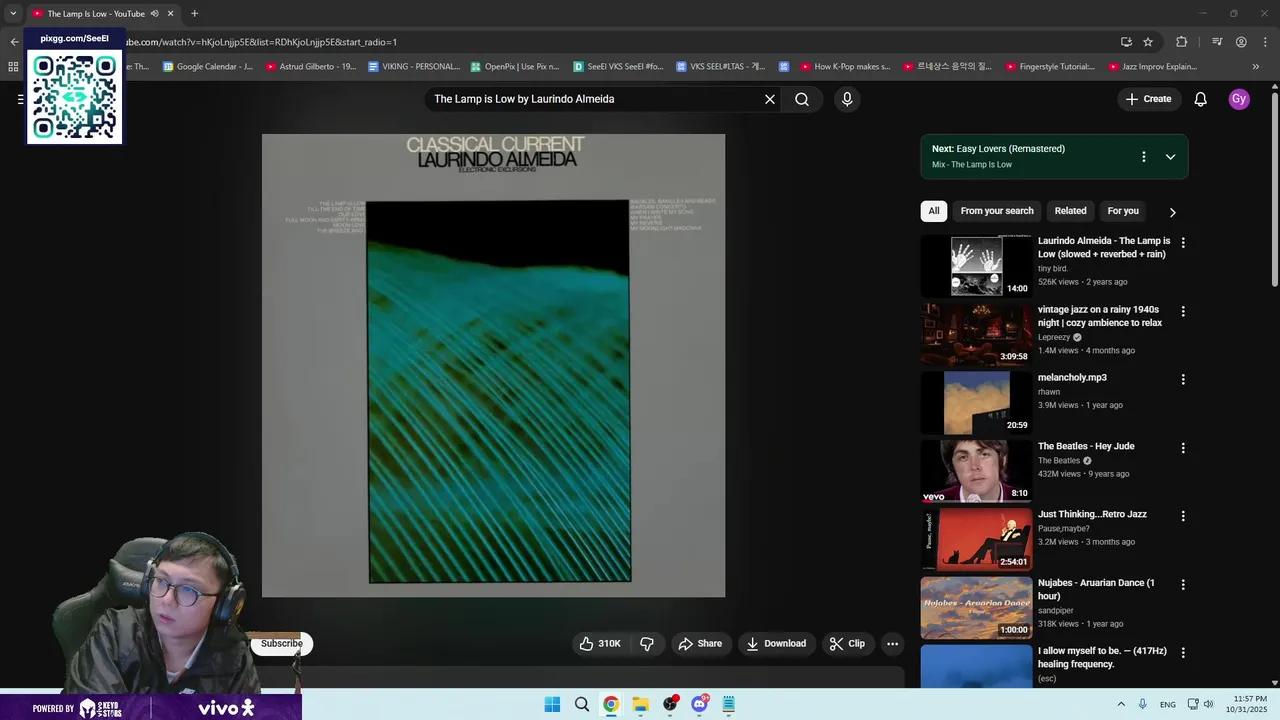Open playlist options next to Easy Lovers

(x=1144, y=157)
